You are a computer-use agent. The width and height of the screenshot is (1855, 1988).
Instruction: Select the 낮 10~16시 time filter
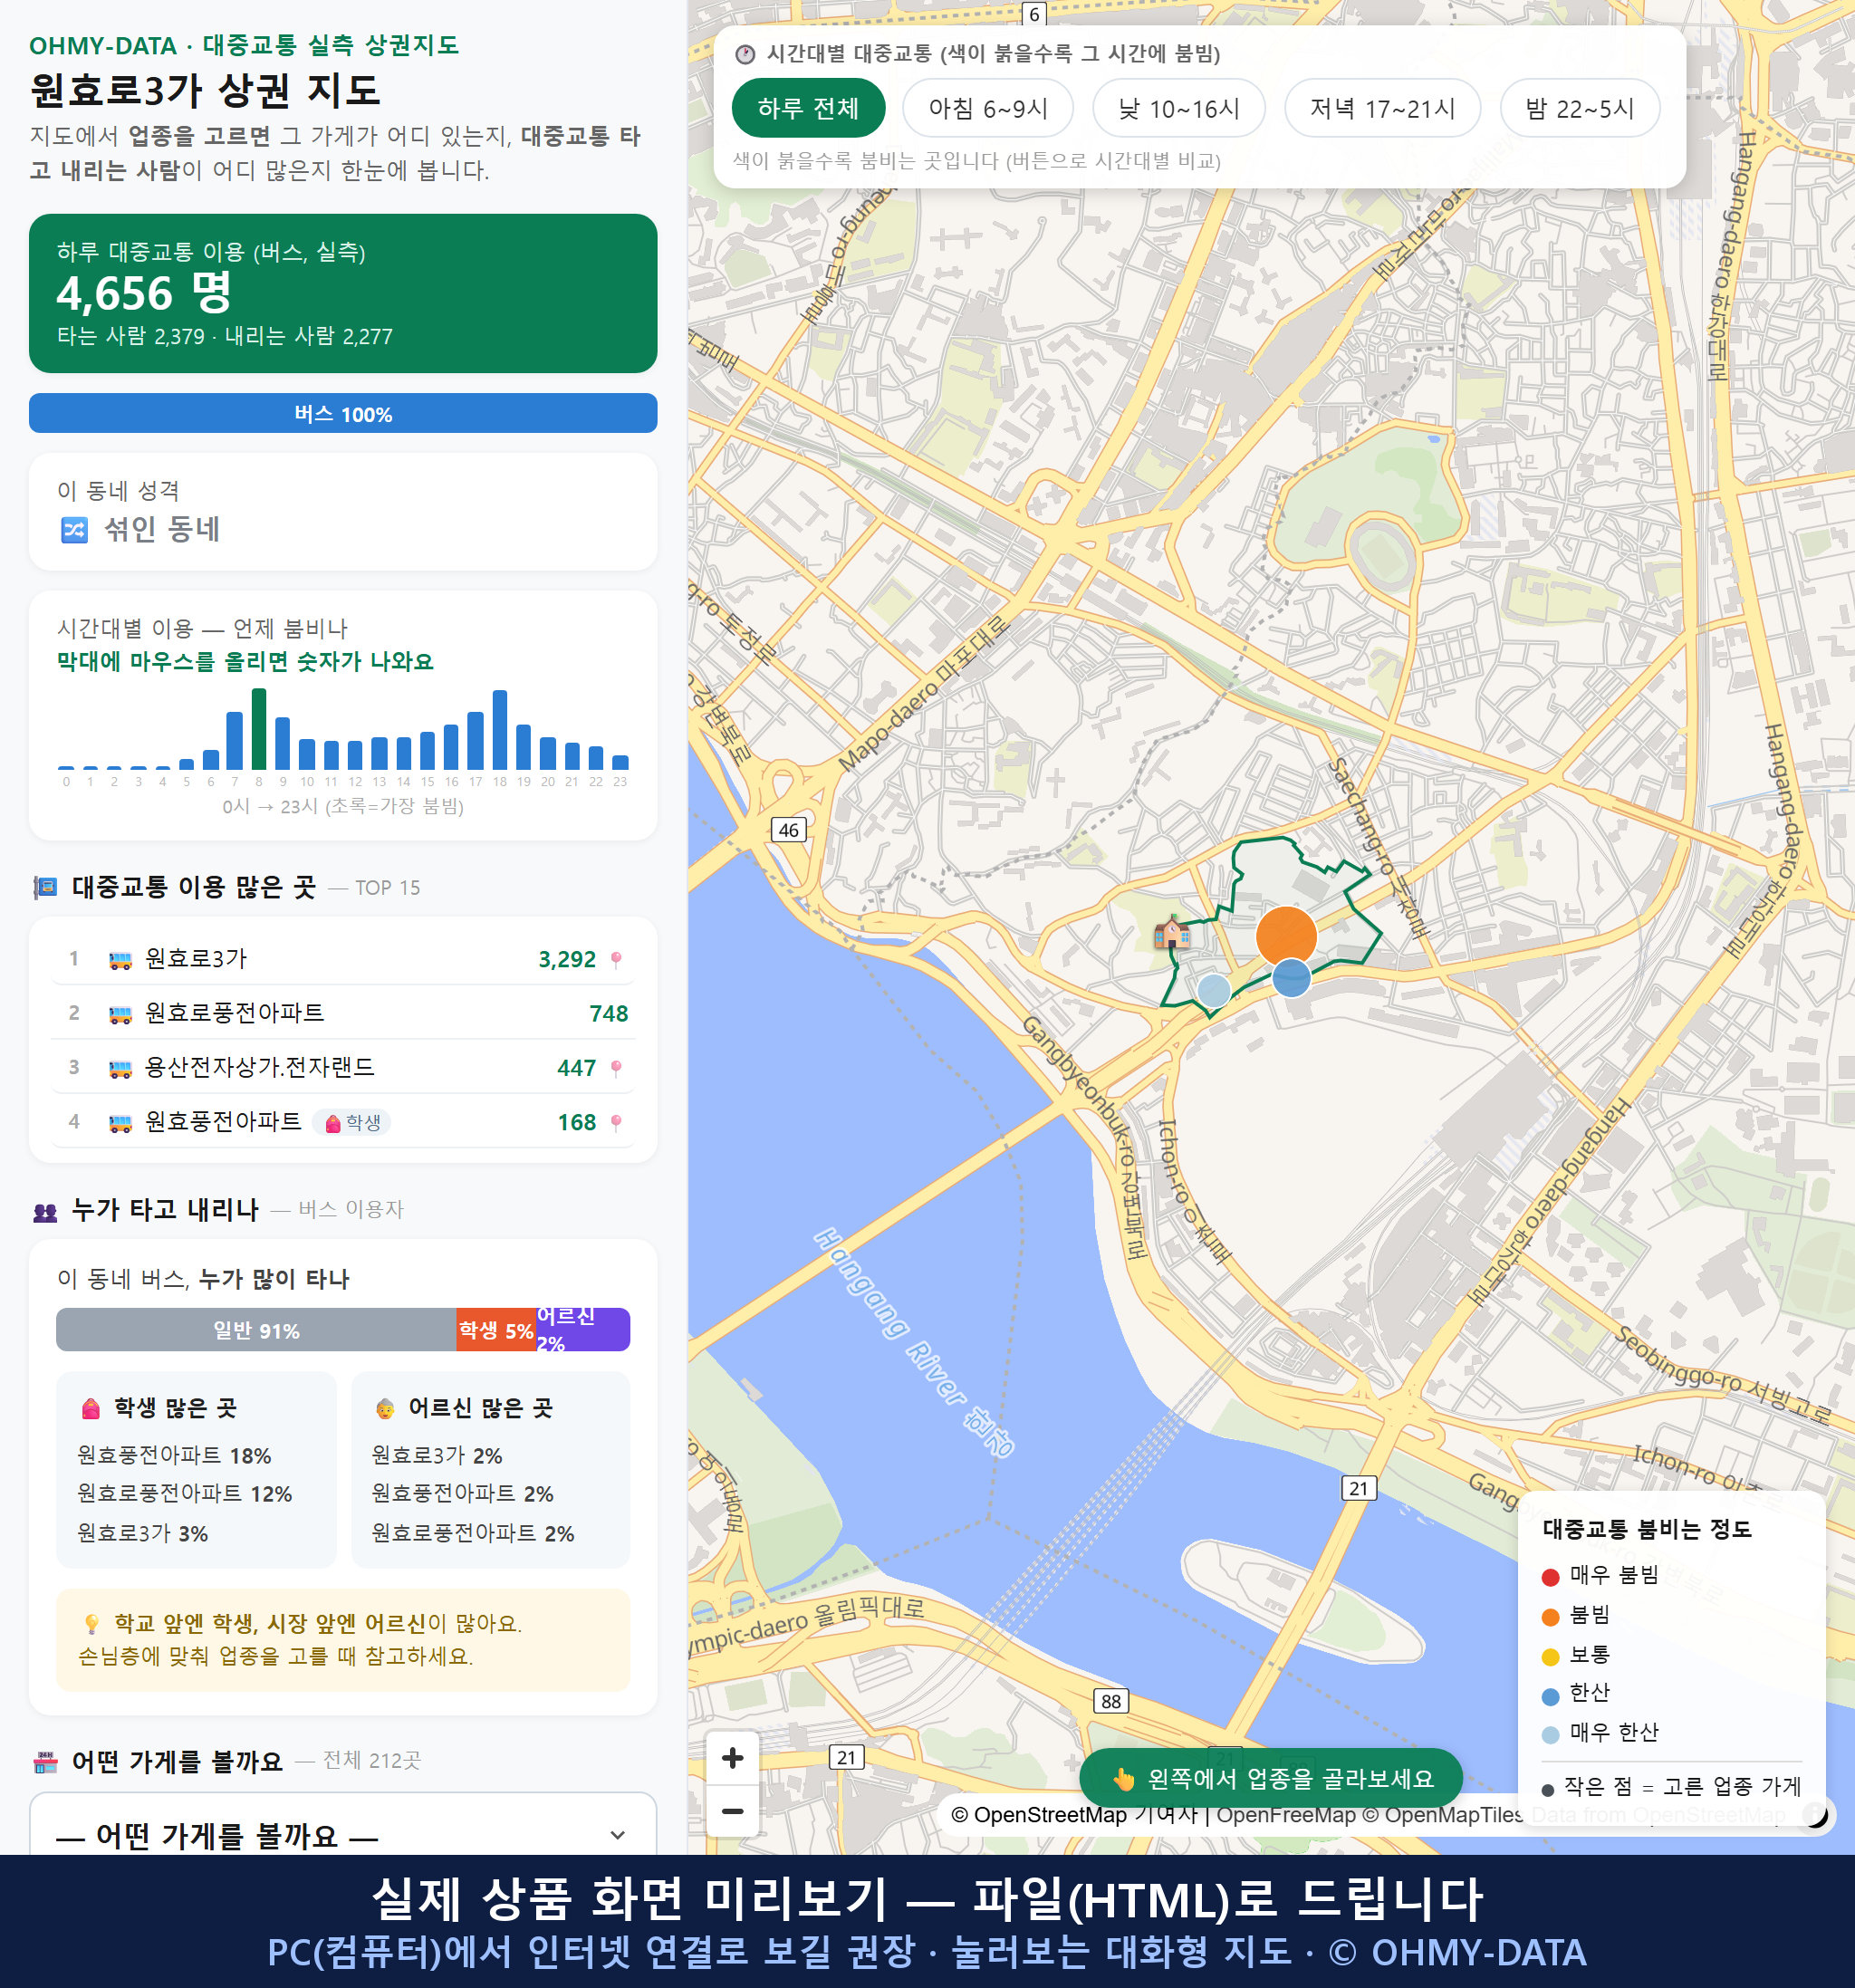pyautogui.click(x=1179, y=108)
